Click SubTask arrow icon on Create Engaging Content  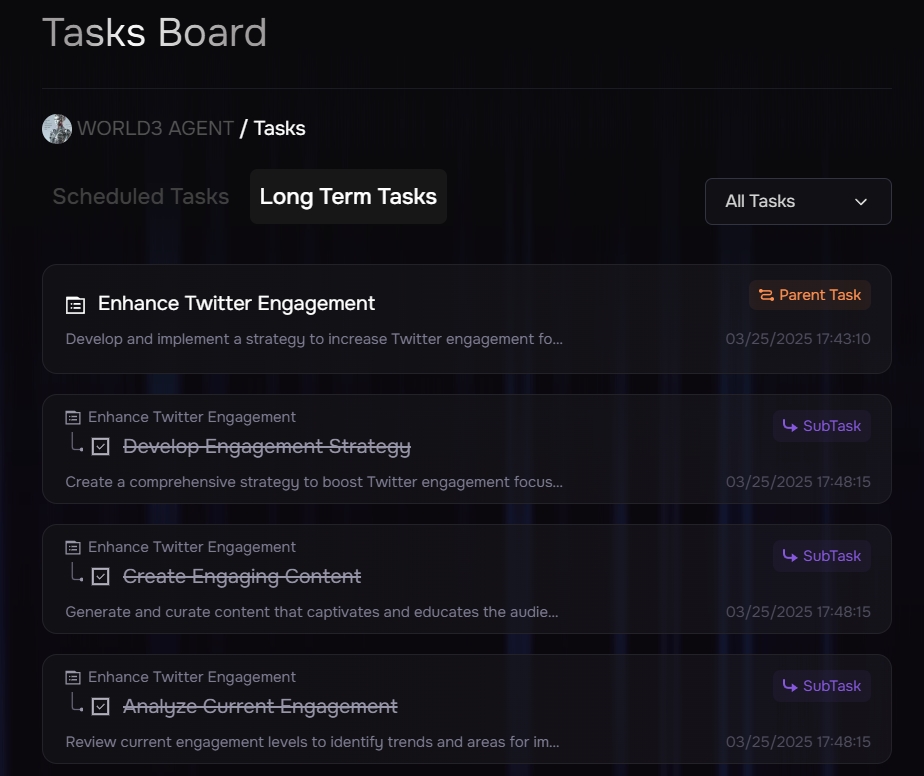(790, 556)
